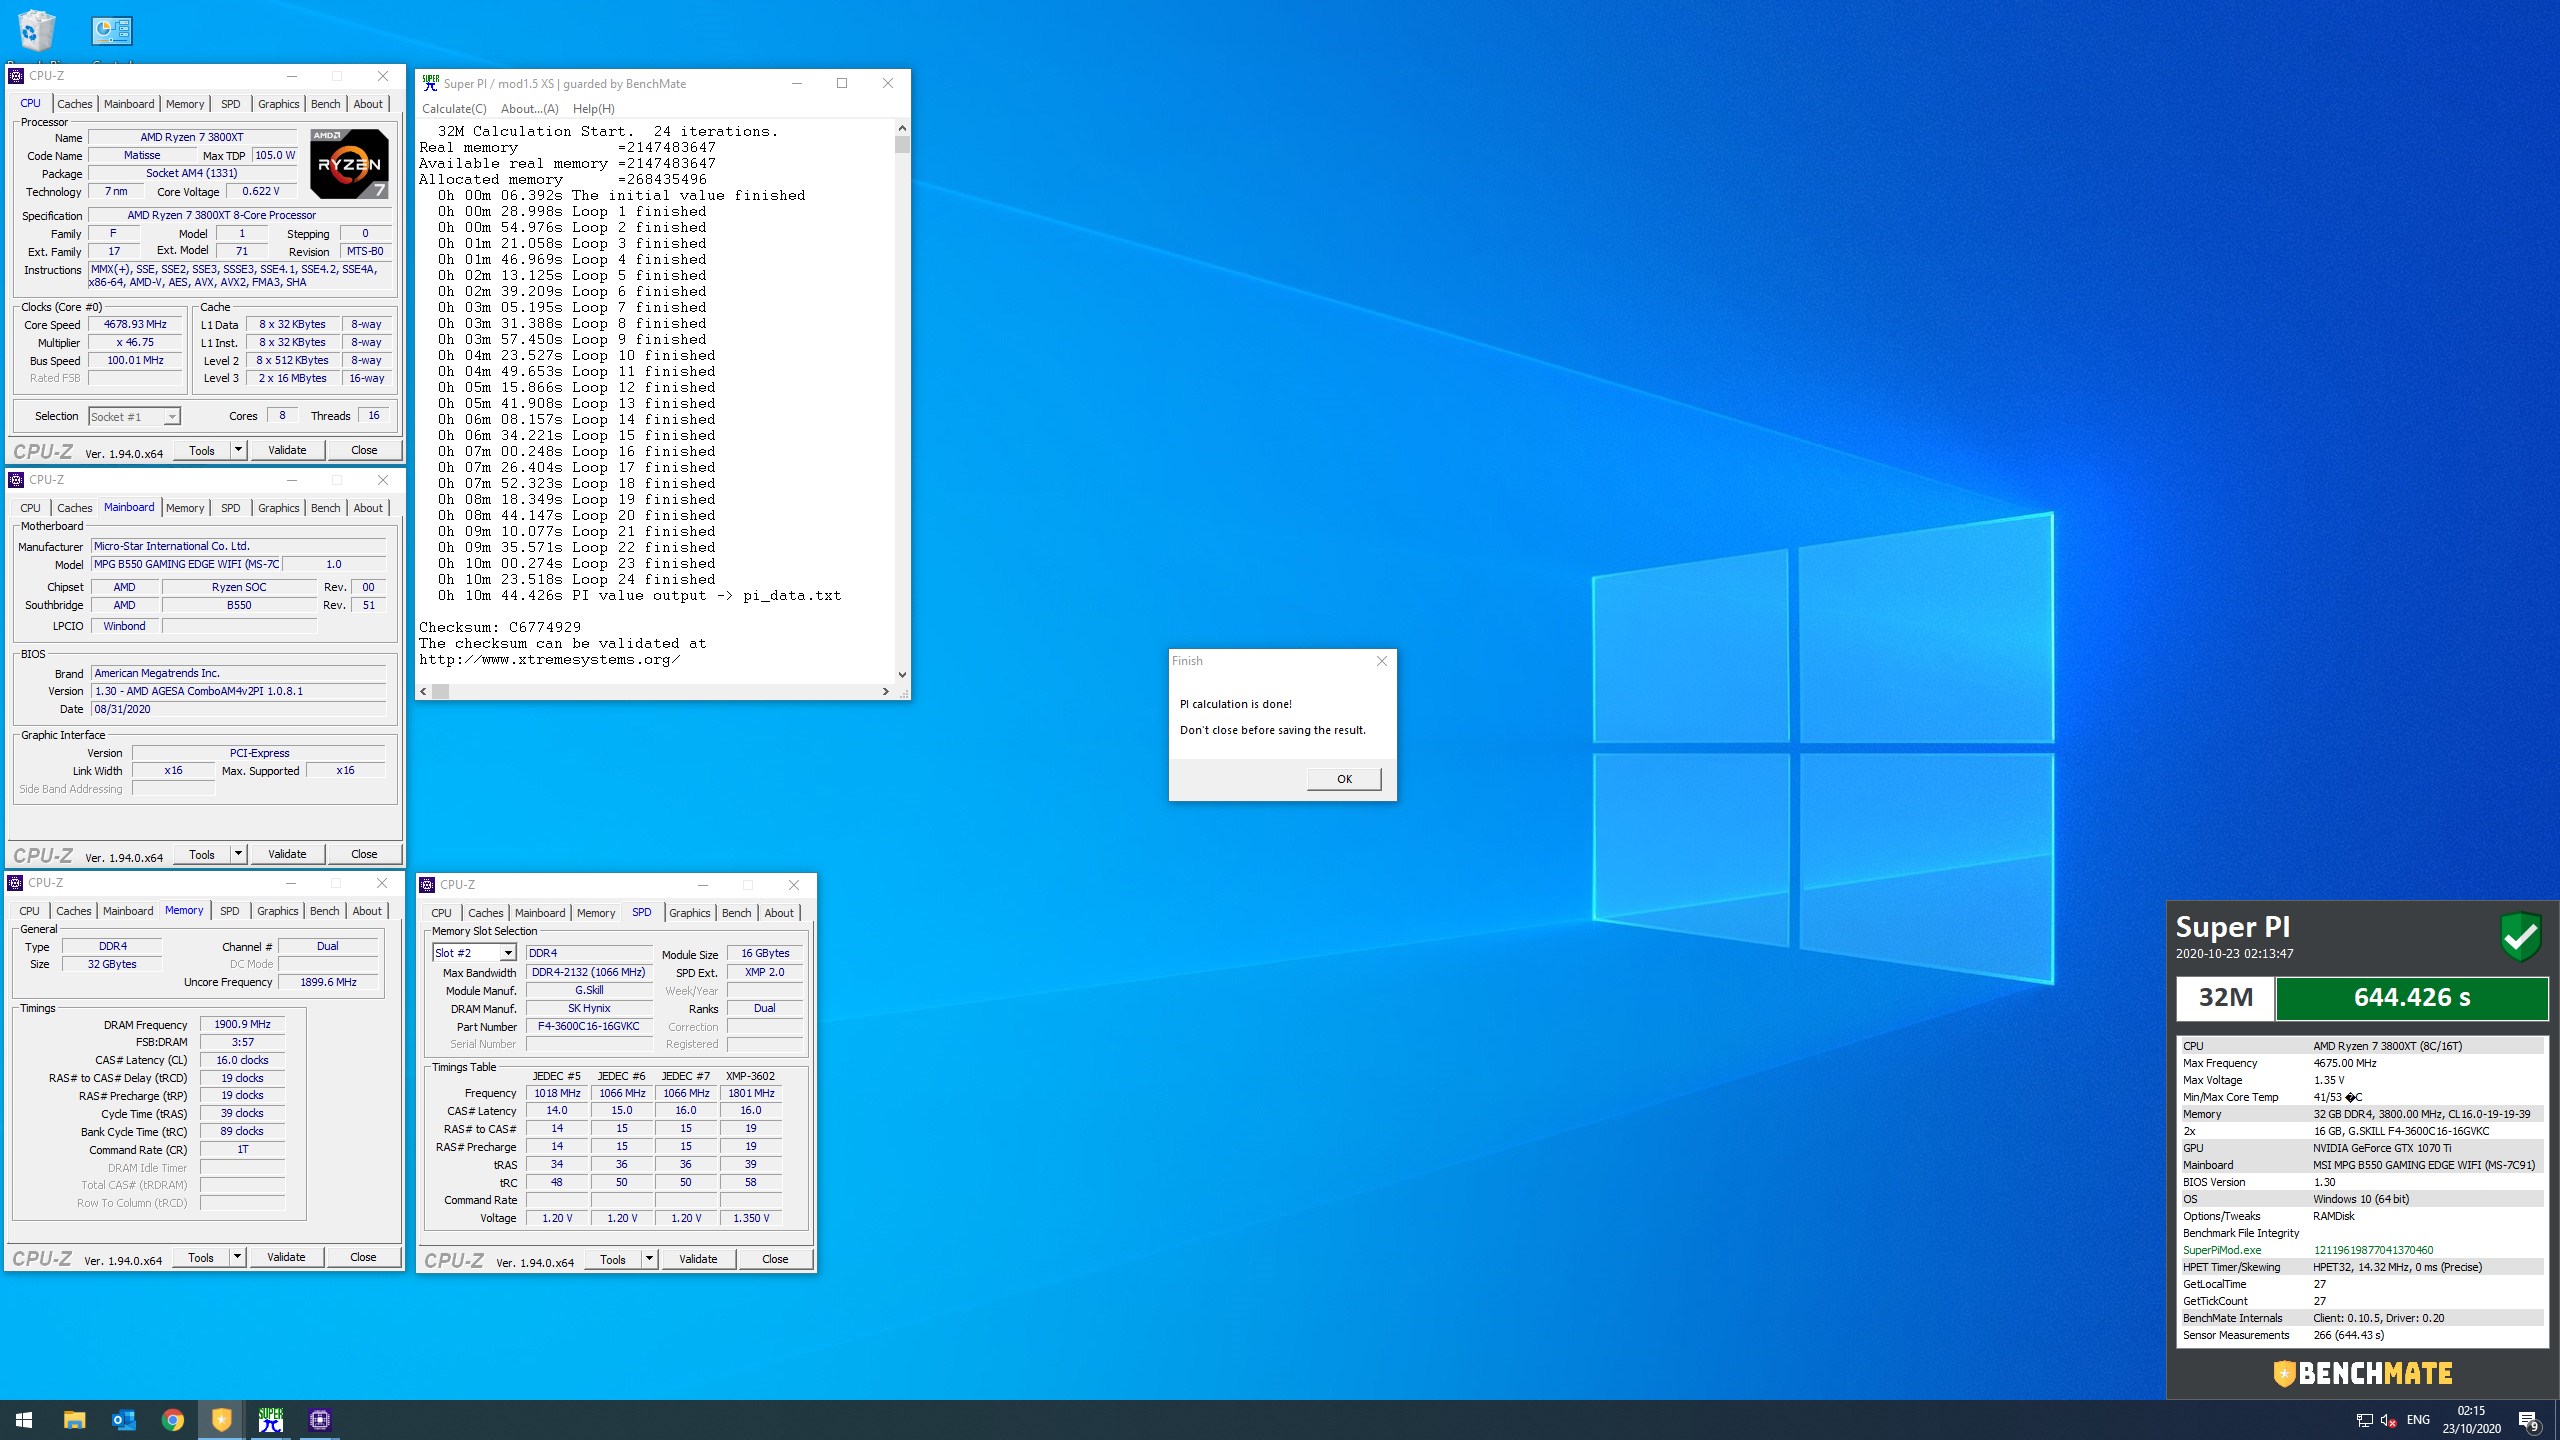Click the BenchMate logo in result panel
2560x1440 pixels.
click(2362, 1373)
